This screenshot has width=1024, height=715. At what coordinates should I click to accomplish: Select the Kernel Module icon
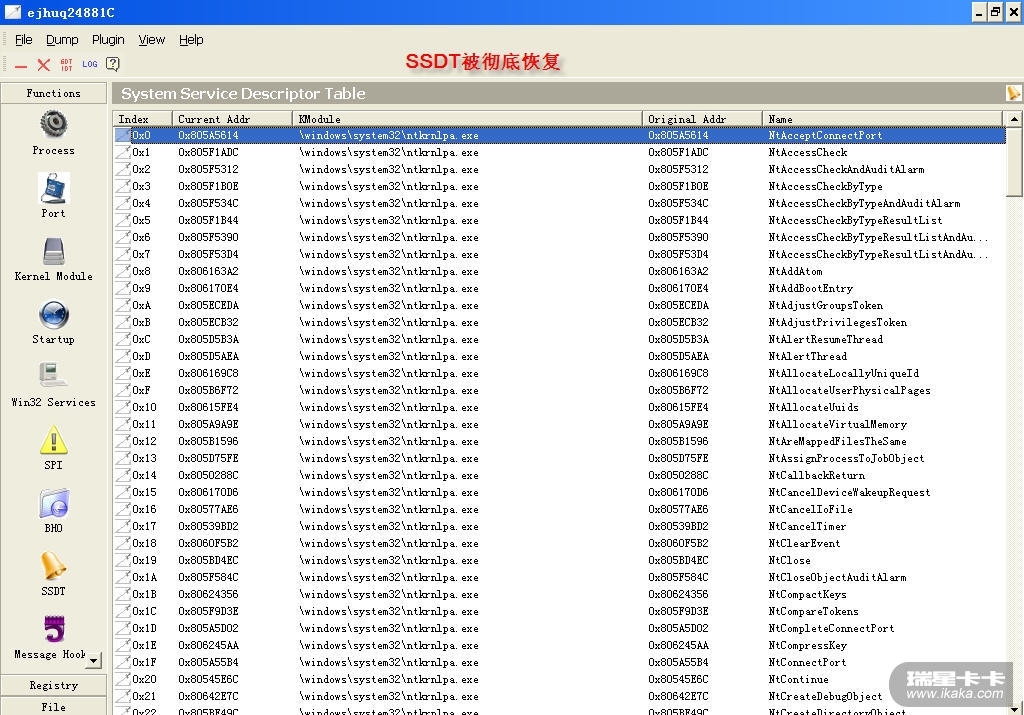(53, 252)
